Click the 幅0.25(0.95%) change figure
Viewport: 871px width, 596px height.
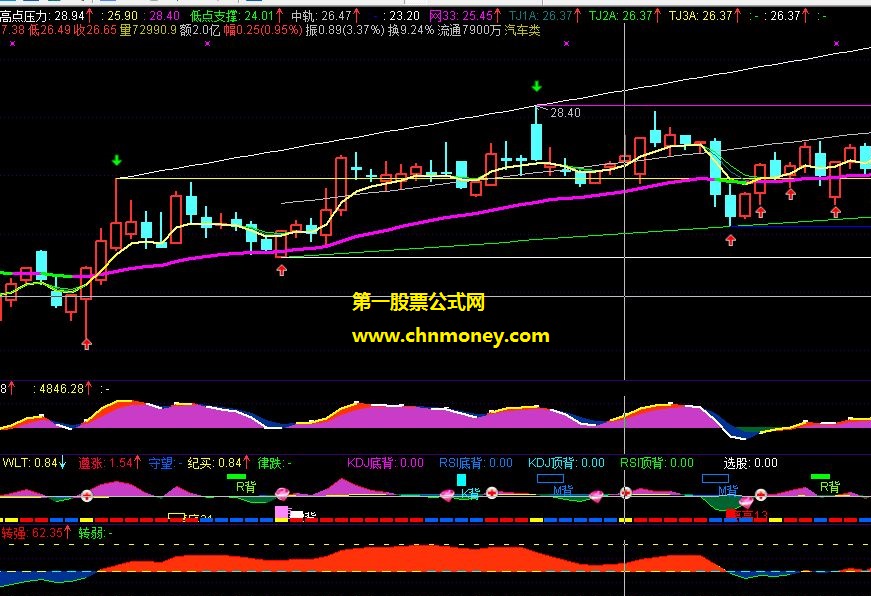point(263,30)
